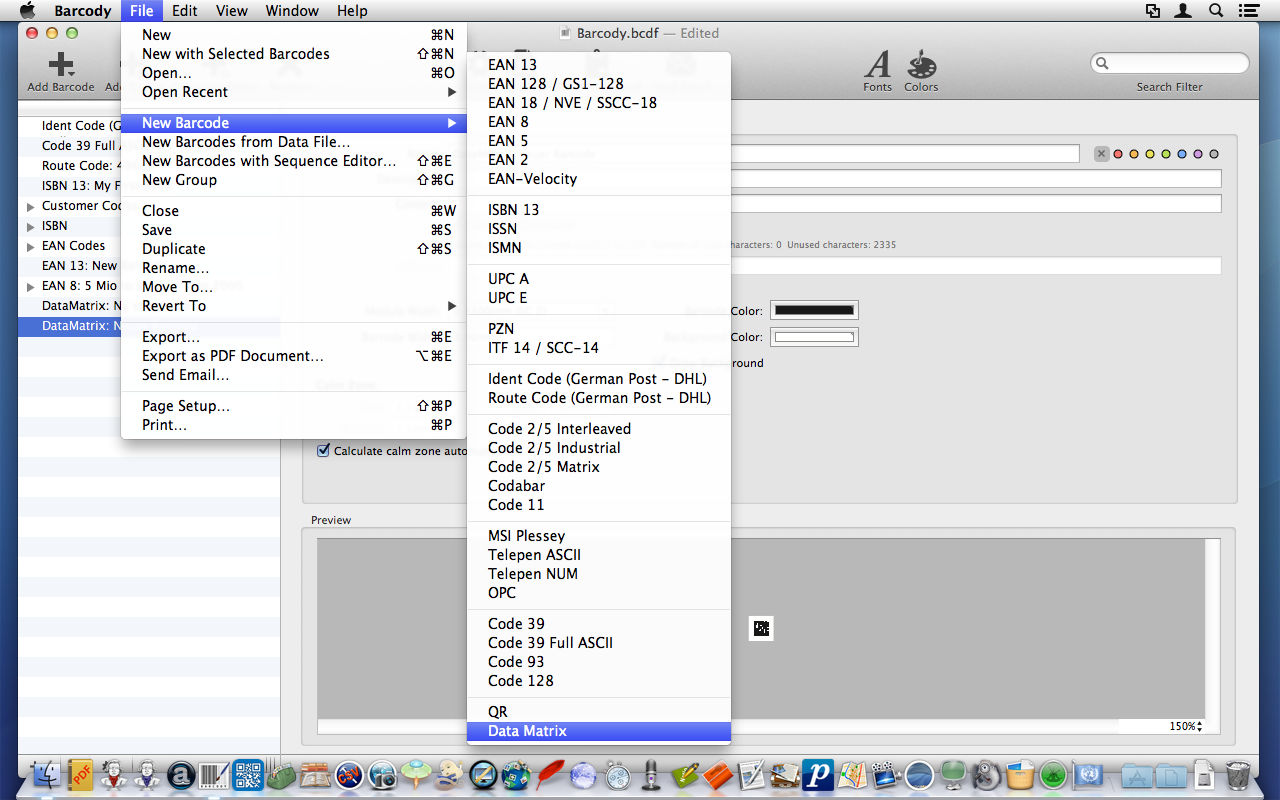The height and width of the screenshot is (800, 1280).
Task: Expand the ISBN group in sidebar
Action: point(31,226)
